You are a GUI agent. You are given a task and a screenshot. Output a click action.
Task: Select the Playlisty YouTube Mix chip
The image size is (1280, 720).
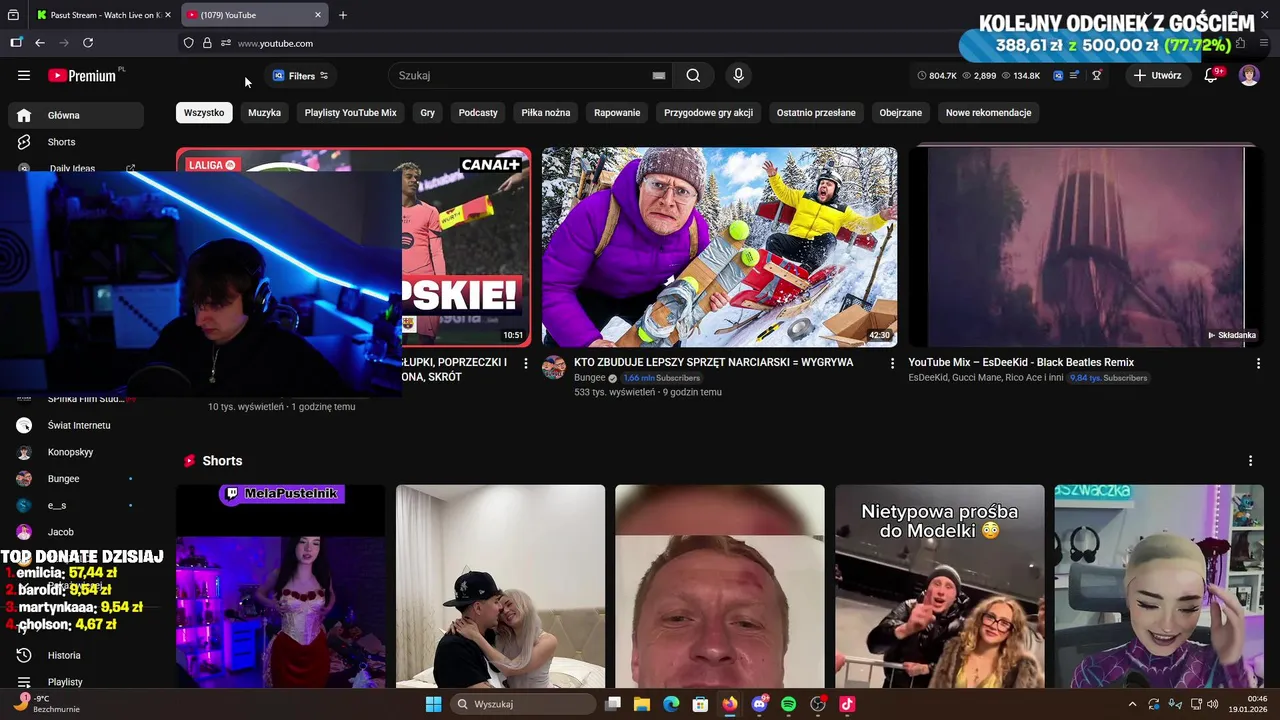click(x=351, y=113)
